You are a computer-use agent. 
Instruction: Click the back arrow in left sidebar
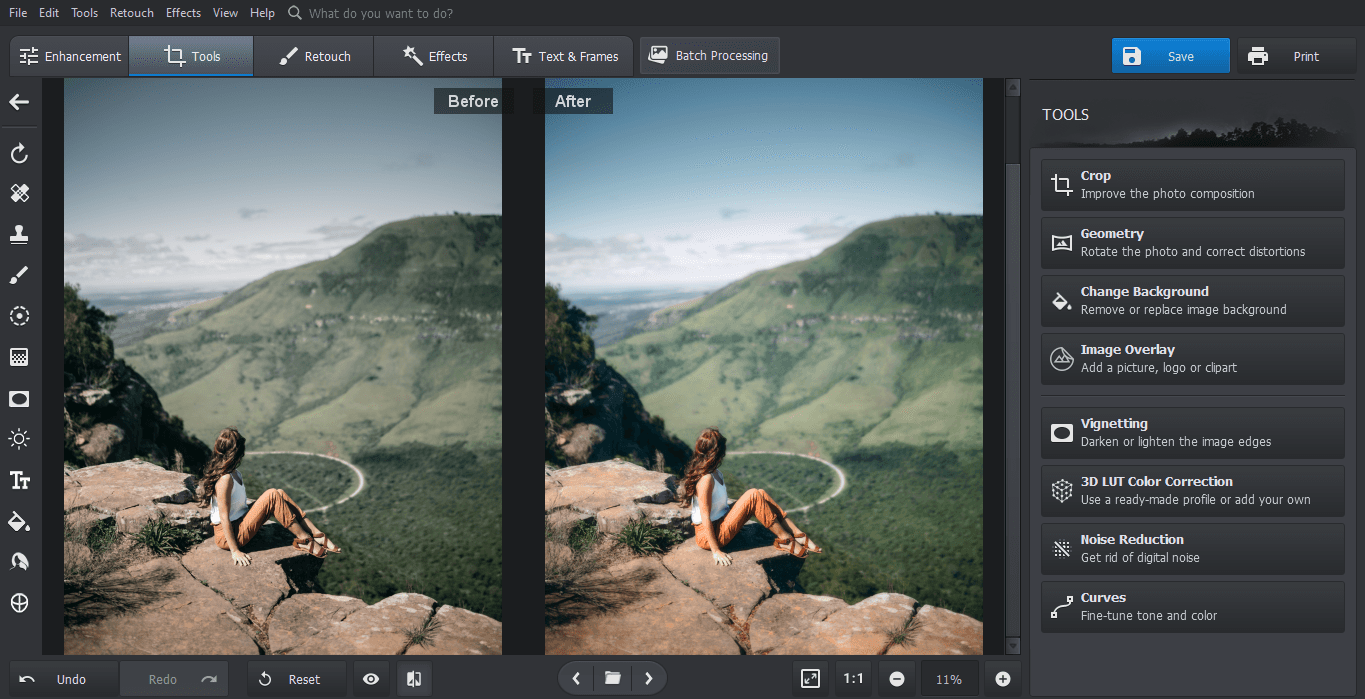(19, 102)
